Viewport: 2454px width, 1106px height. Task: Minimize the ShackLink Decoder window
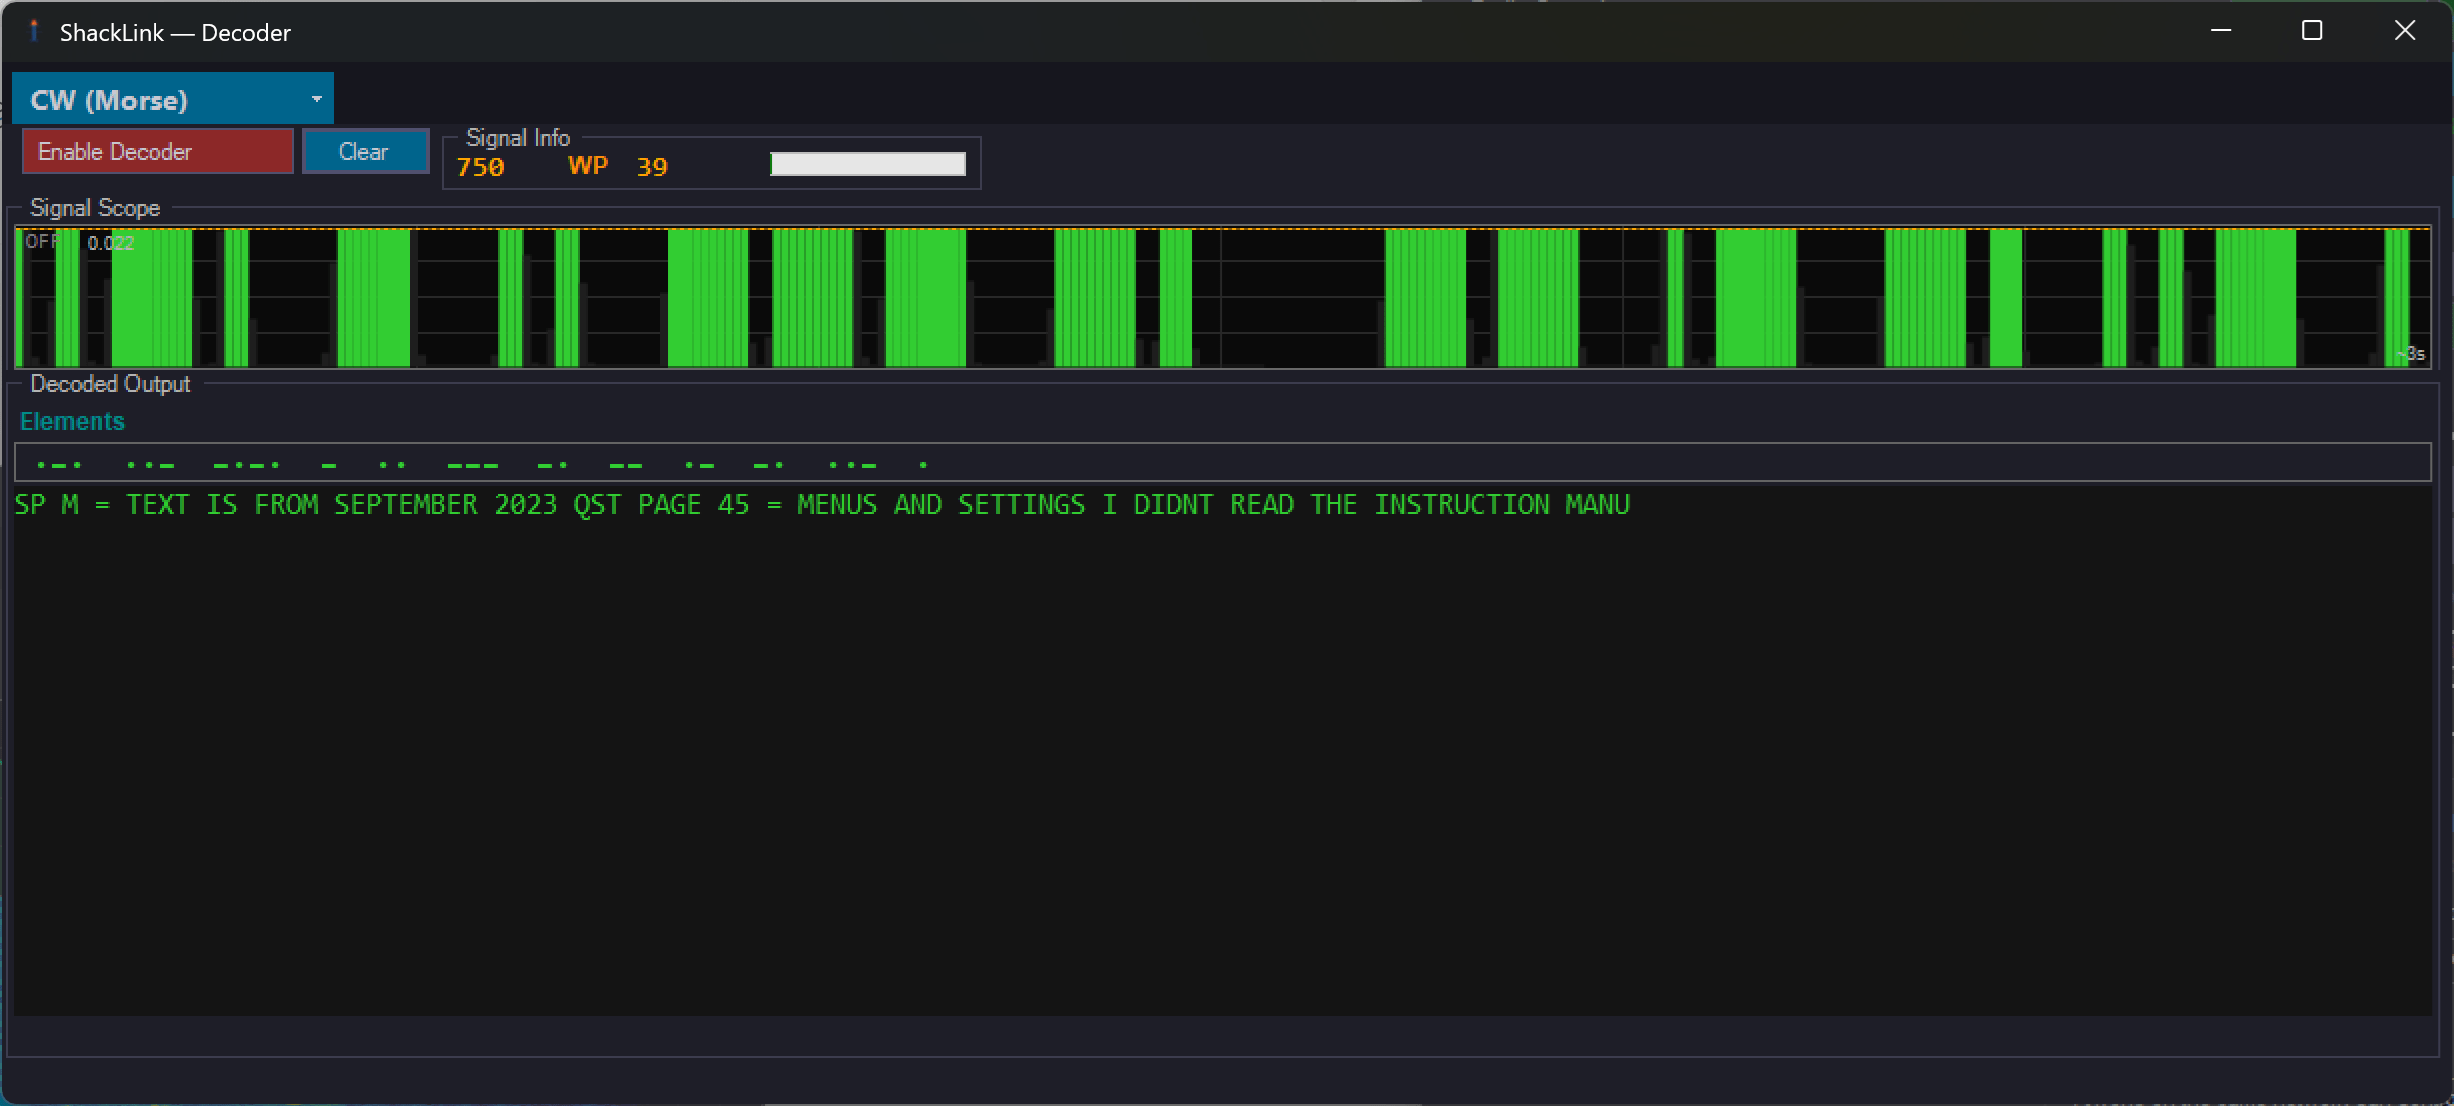(x=2221, y=31)
